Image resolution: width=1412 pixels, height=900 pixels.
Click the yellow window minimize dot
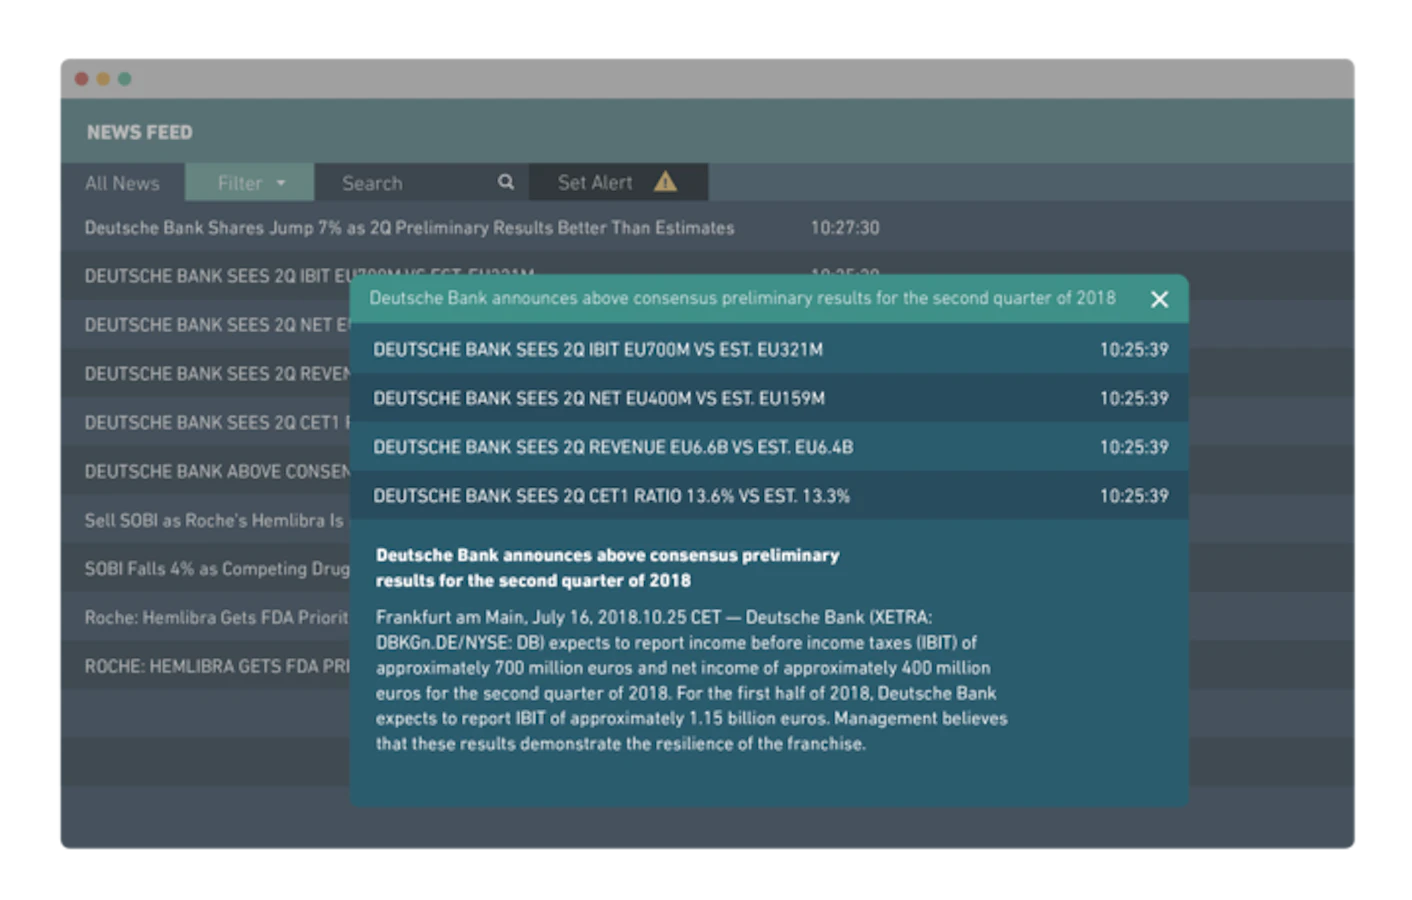103,79
